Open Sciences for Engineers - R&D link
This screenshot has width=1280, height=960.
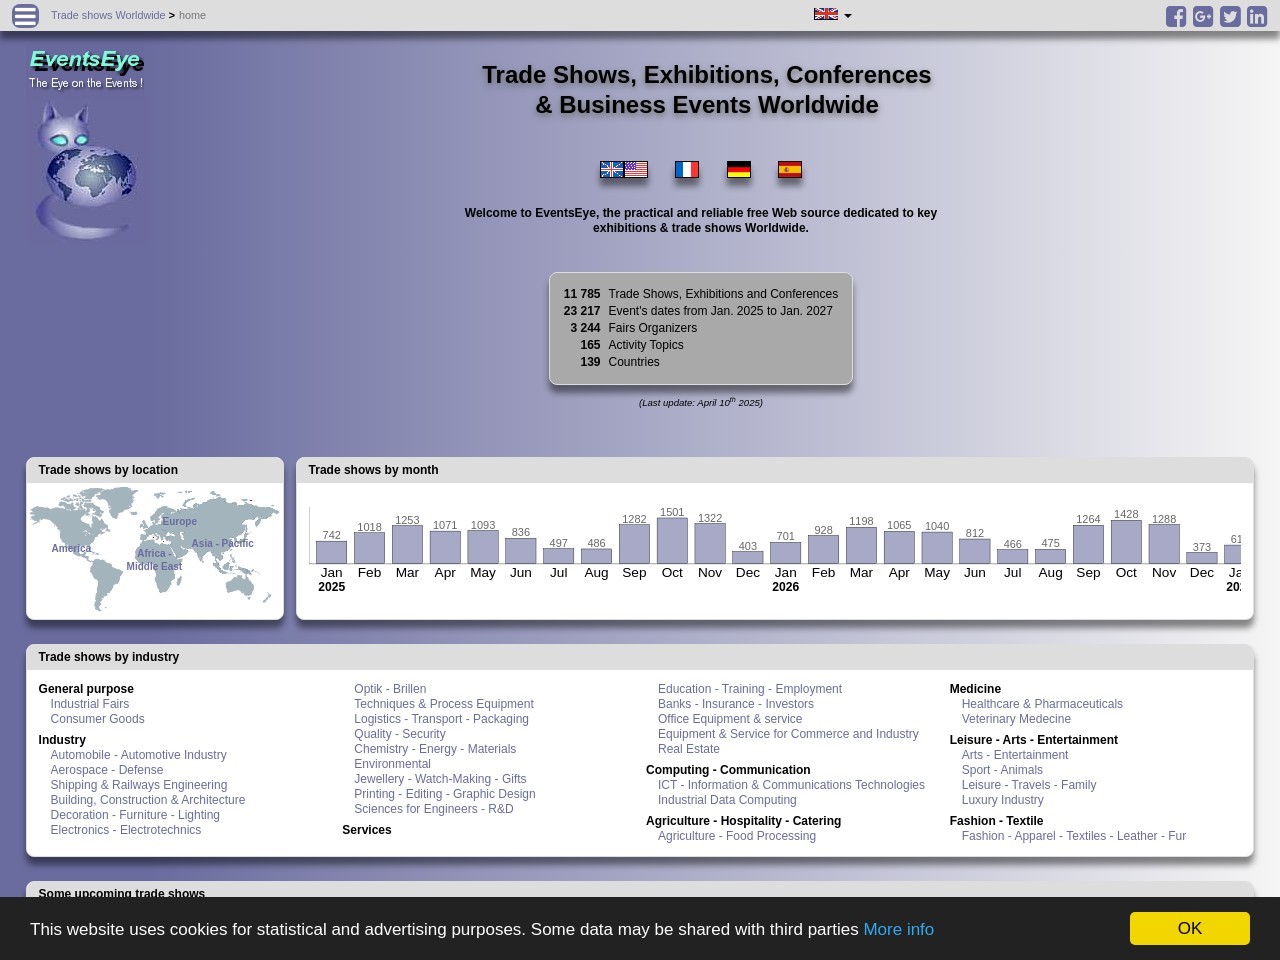click(x=434, y=809)
